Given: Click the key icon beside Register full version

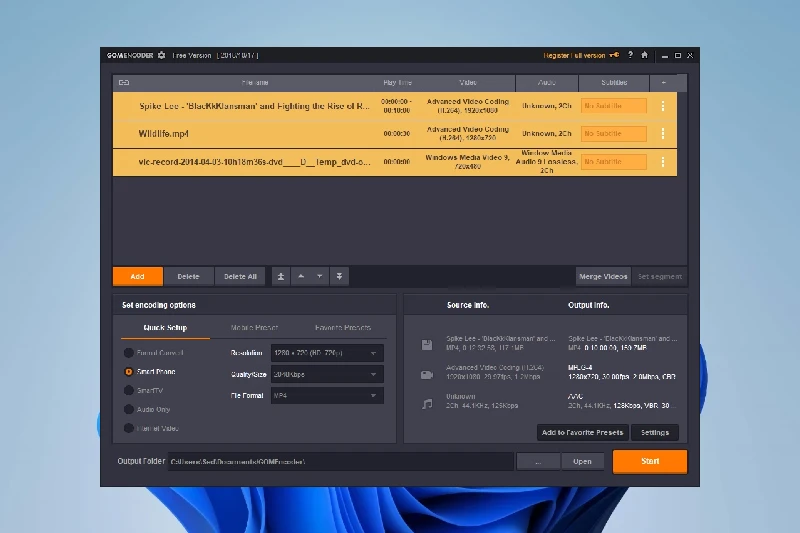Looking at the screenshot, I should pos(614,55).
